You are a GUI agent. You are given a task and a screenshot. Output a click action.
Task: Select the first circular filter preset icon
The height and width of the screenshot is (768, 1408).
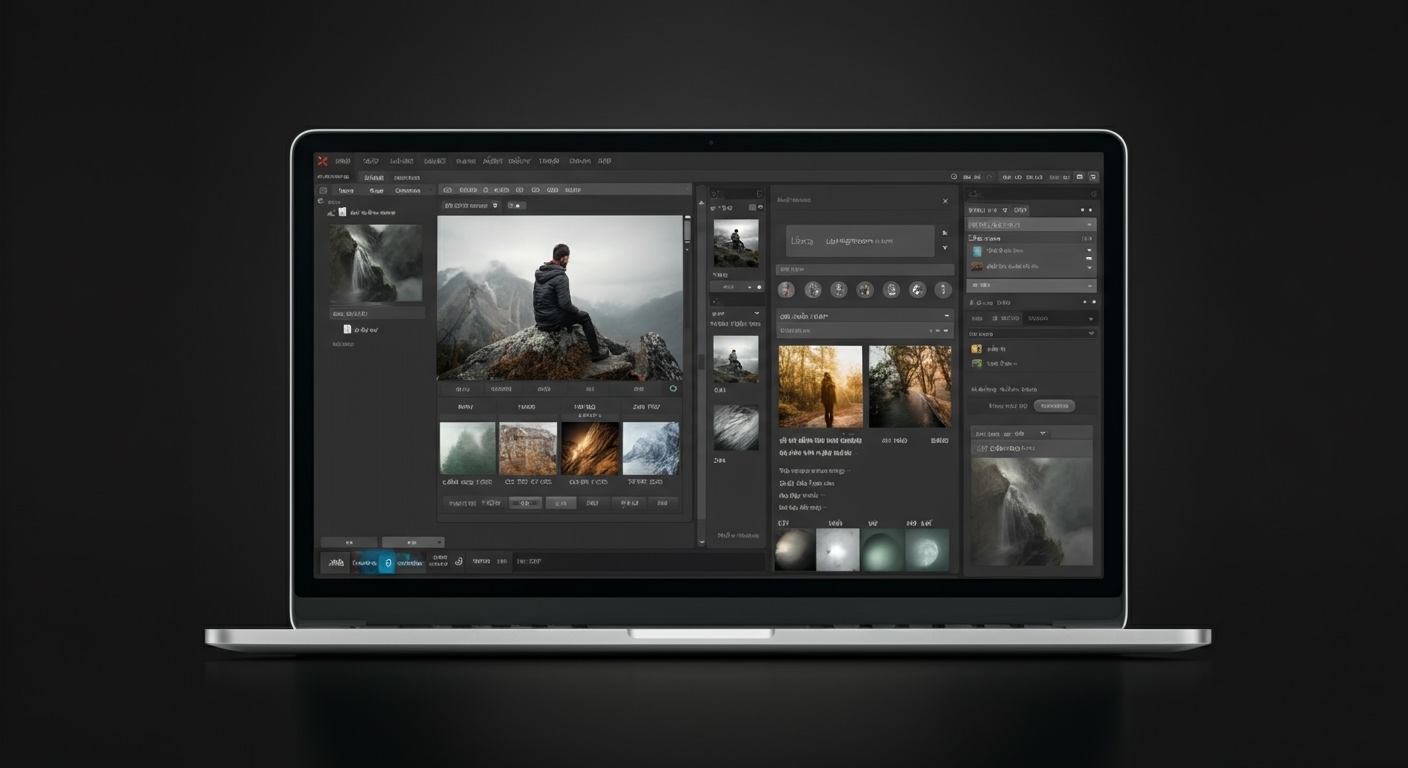tap(786, 289)
